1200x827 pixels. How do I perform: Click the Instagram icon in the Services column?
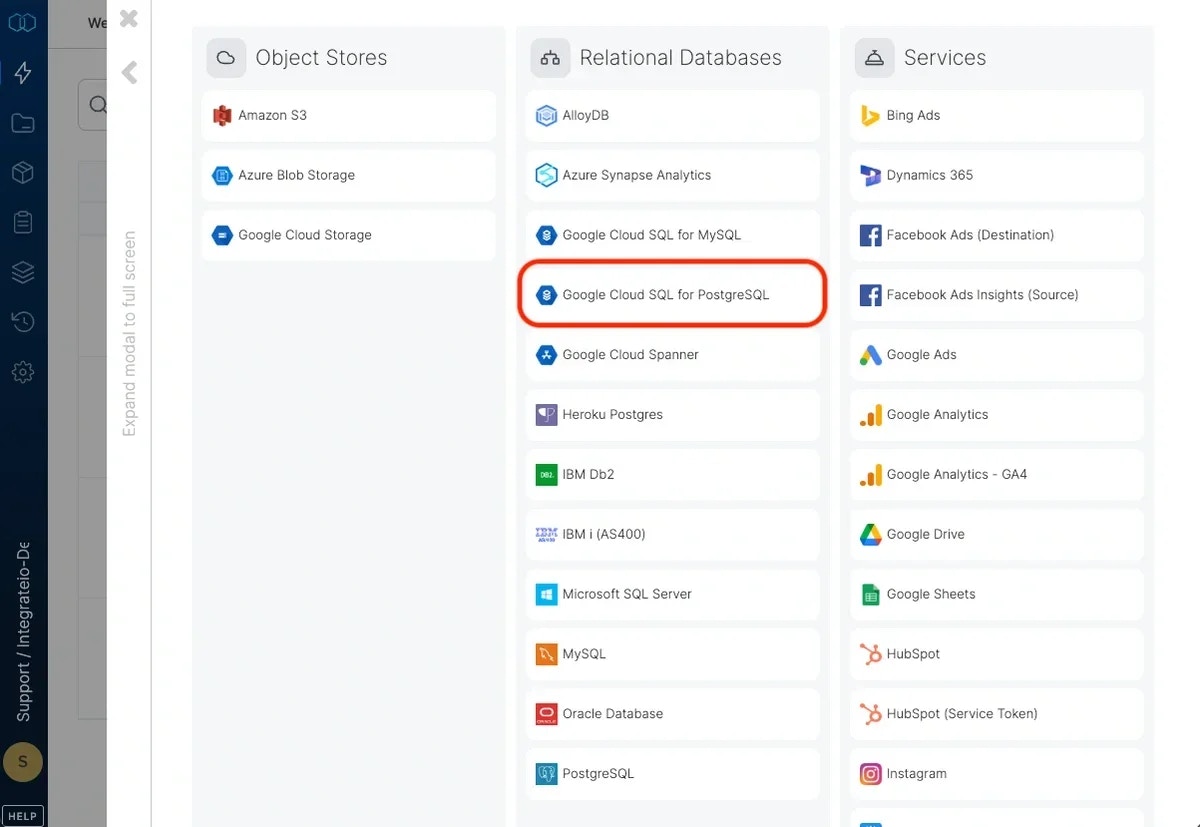point(871,773)
